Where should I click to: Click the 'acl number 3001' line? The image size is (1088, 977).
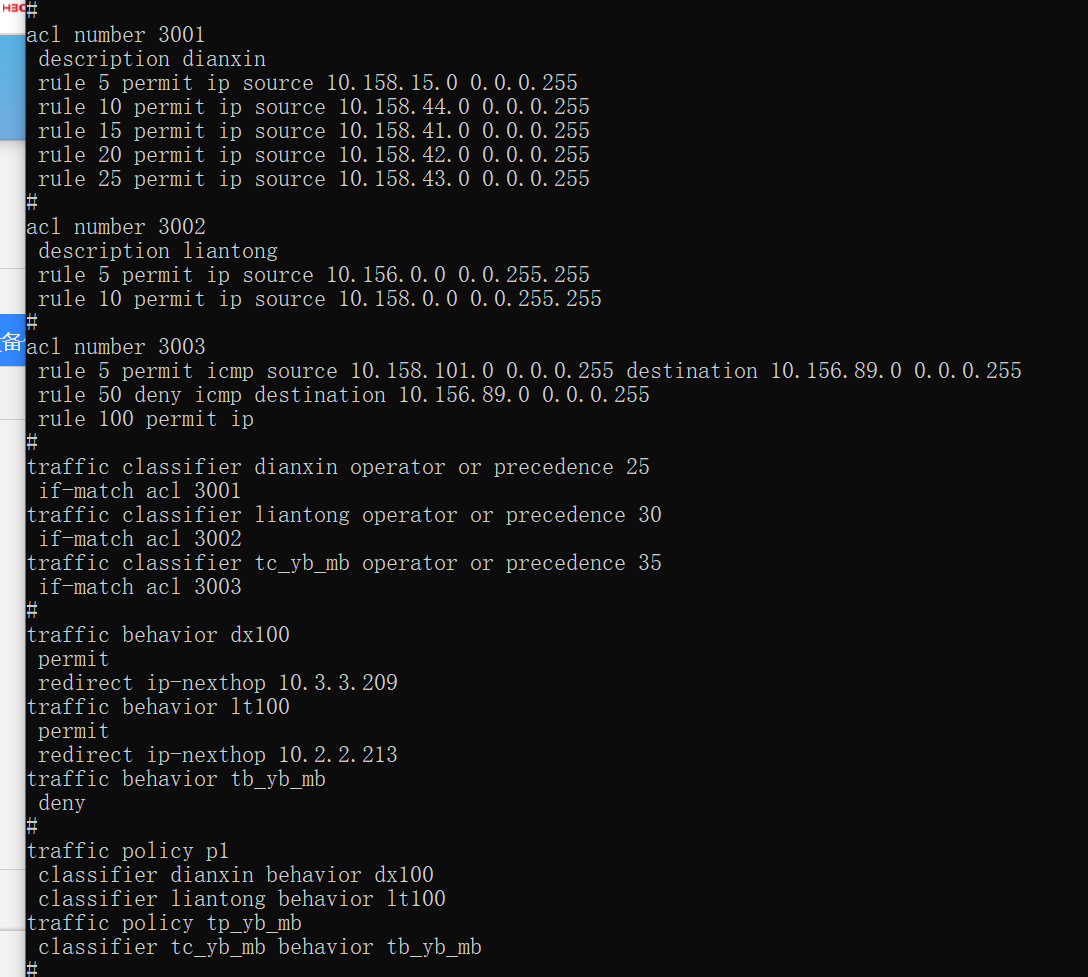point(115,35)
